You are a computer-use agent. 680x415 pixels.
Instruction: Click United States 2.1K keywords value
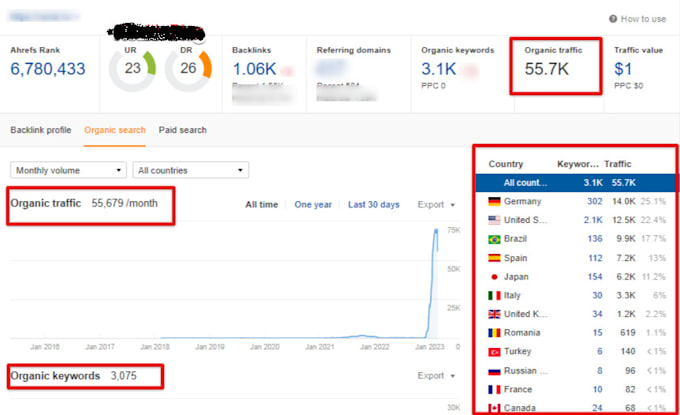[593, 220]
